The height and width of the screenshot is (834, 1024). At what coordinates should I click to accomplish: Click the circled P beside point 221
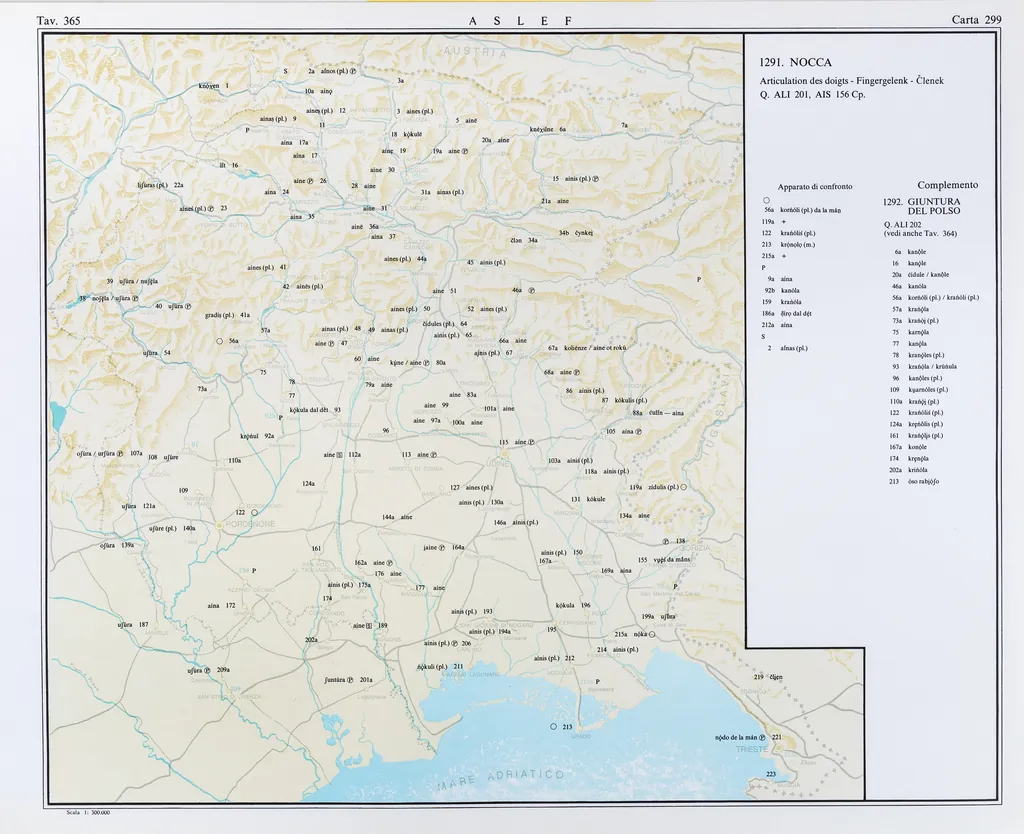coord(762,738)
